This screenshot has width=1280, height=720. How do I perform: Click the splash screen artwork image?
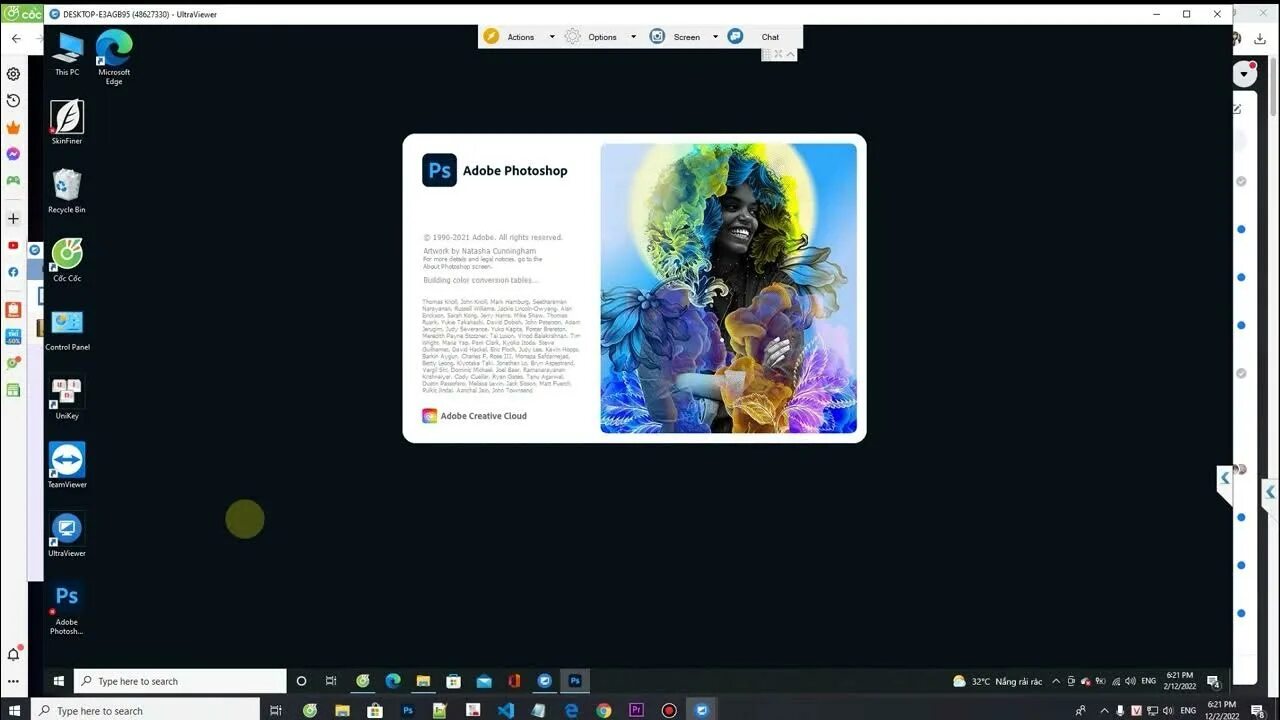click(728, 288)
